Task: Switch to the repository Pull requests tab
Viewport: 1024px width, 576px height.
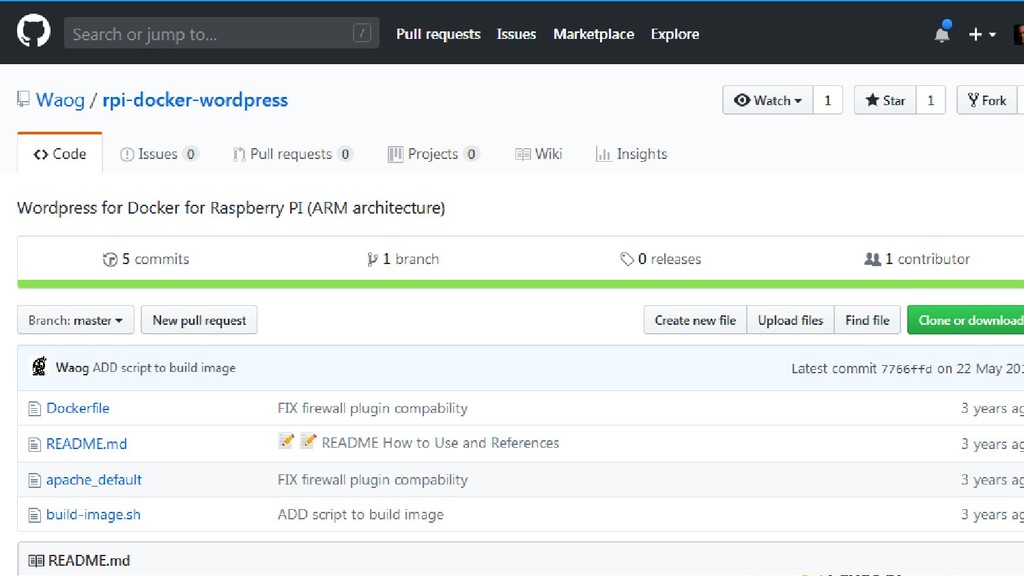Action: coord(293,153)
